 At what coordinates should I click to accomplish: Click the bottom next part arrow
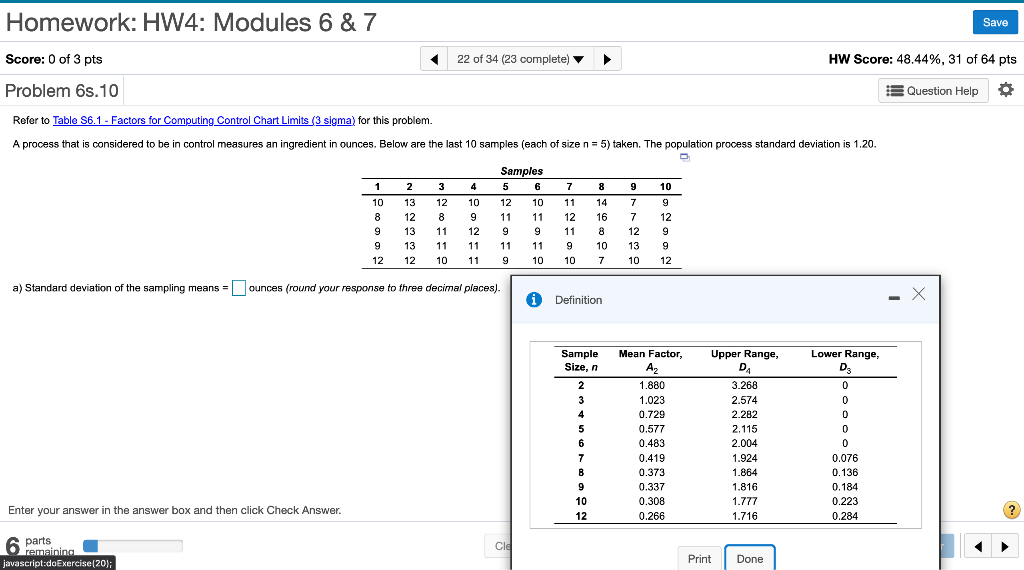1005,546
